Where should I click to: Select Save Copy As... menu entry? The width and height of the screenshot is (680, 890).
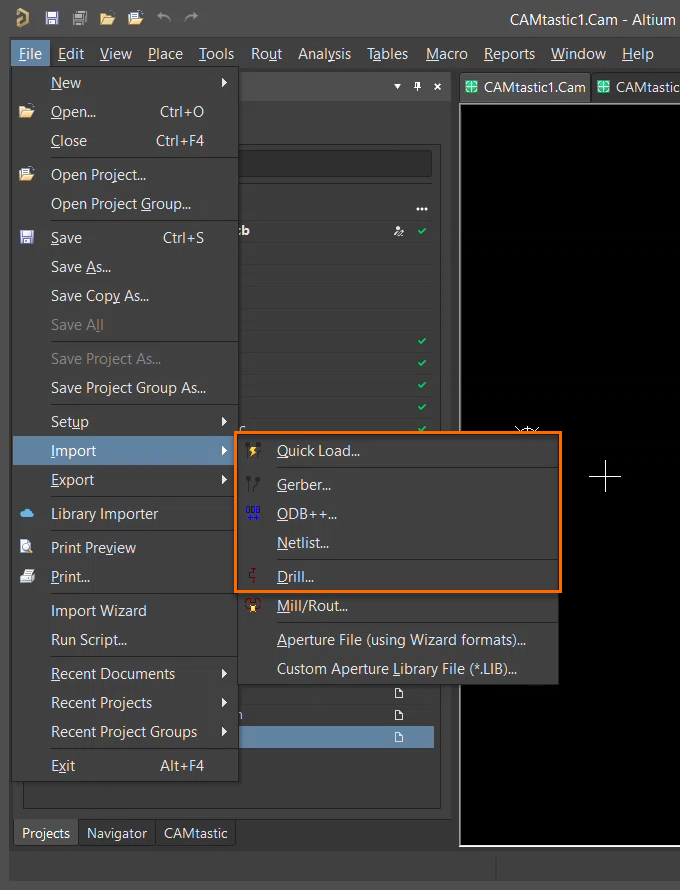pos(125,296)
